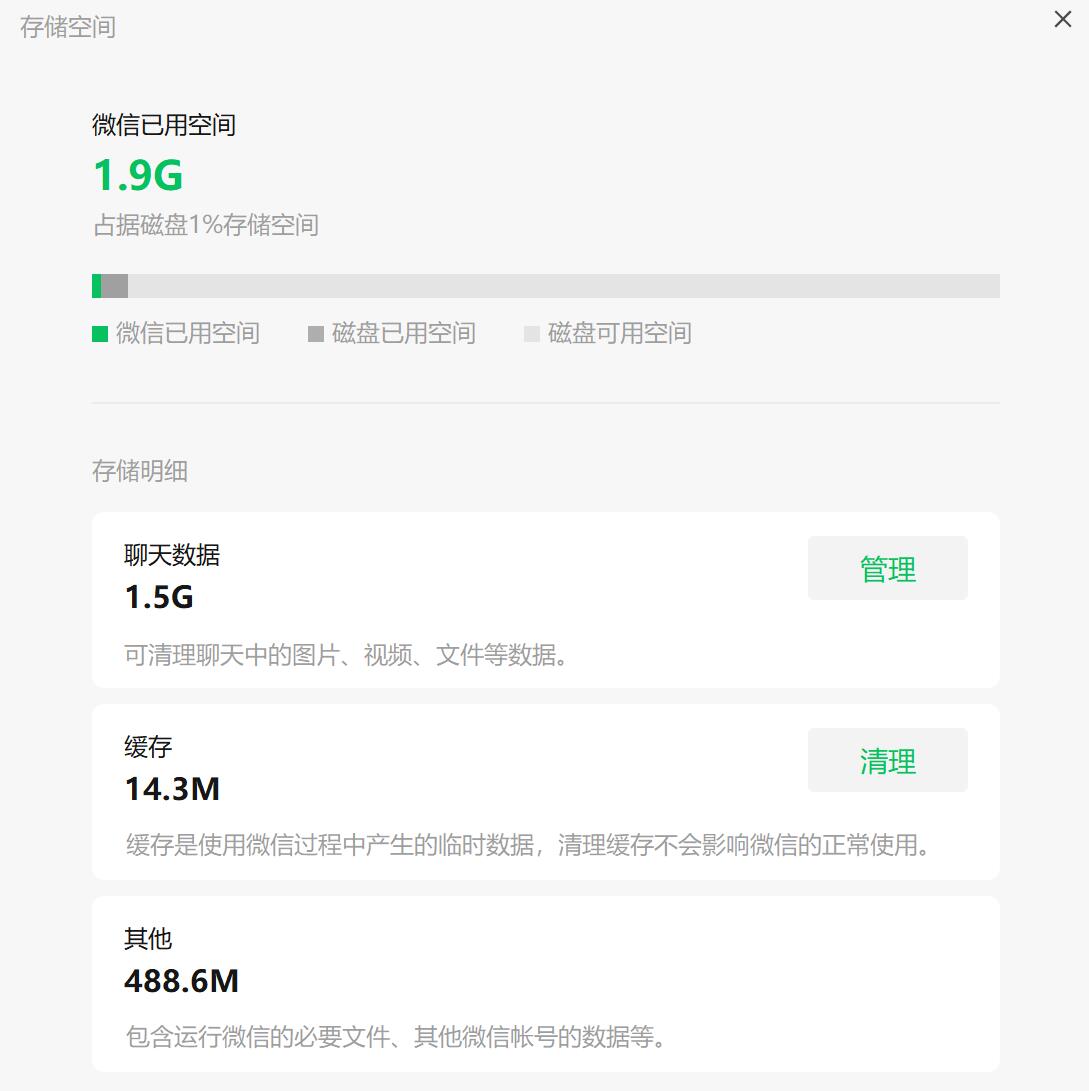Click the 占据磁盘1%存储空间 text
The image size is (1089, 1091).
point(206,225)
